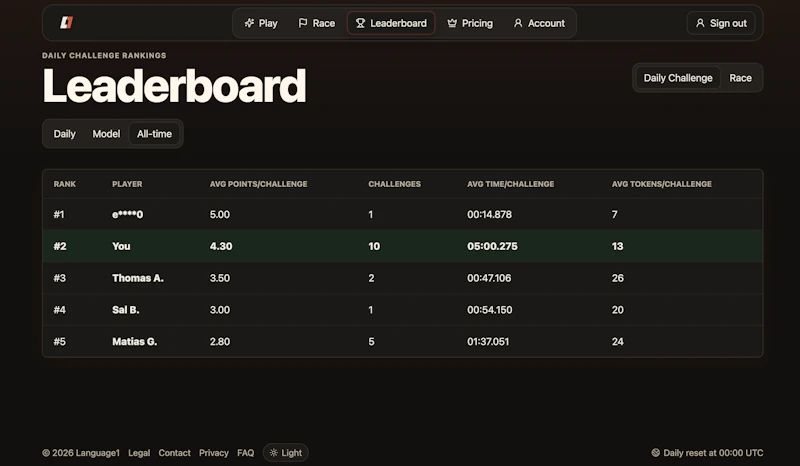Click the #2 rank cell
The width and height of the screenshot is (800, 466).
pos(60,246)
